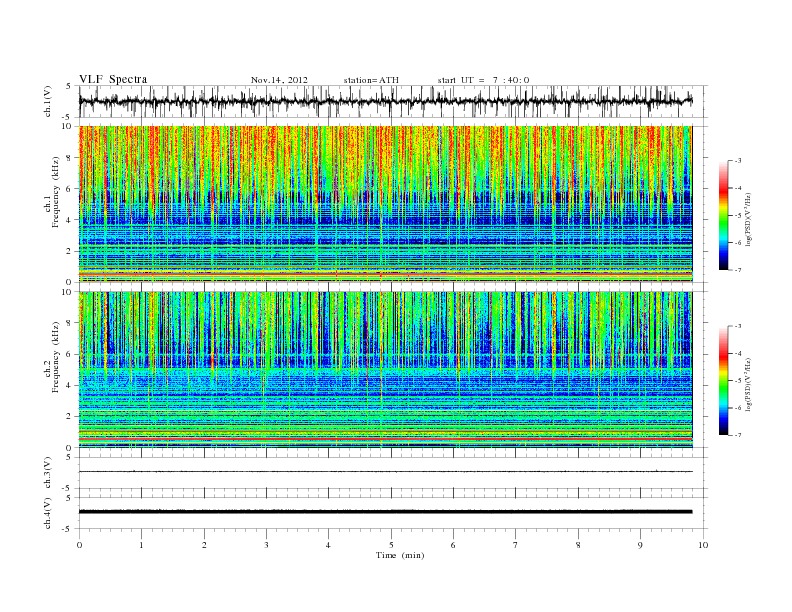This screenshot has width=792, height=612.
Task: Click the ch.3(V) axis label
Action: coord(47,473)
